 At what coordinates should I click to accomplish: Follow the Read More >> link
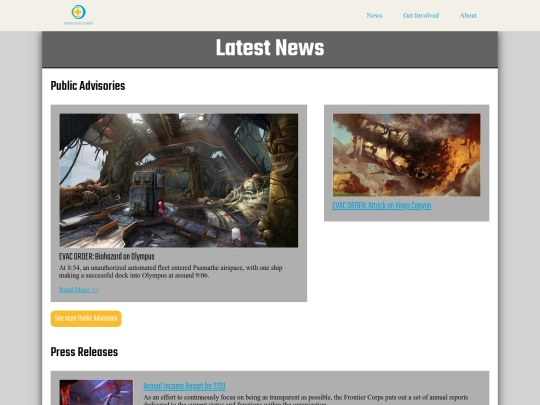point(79,290)
